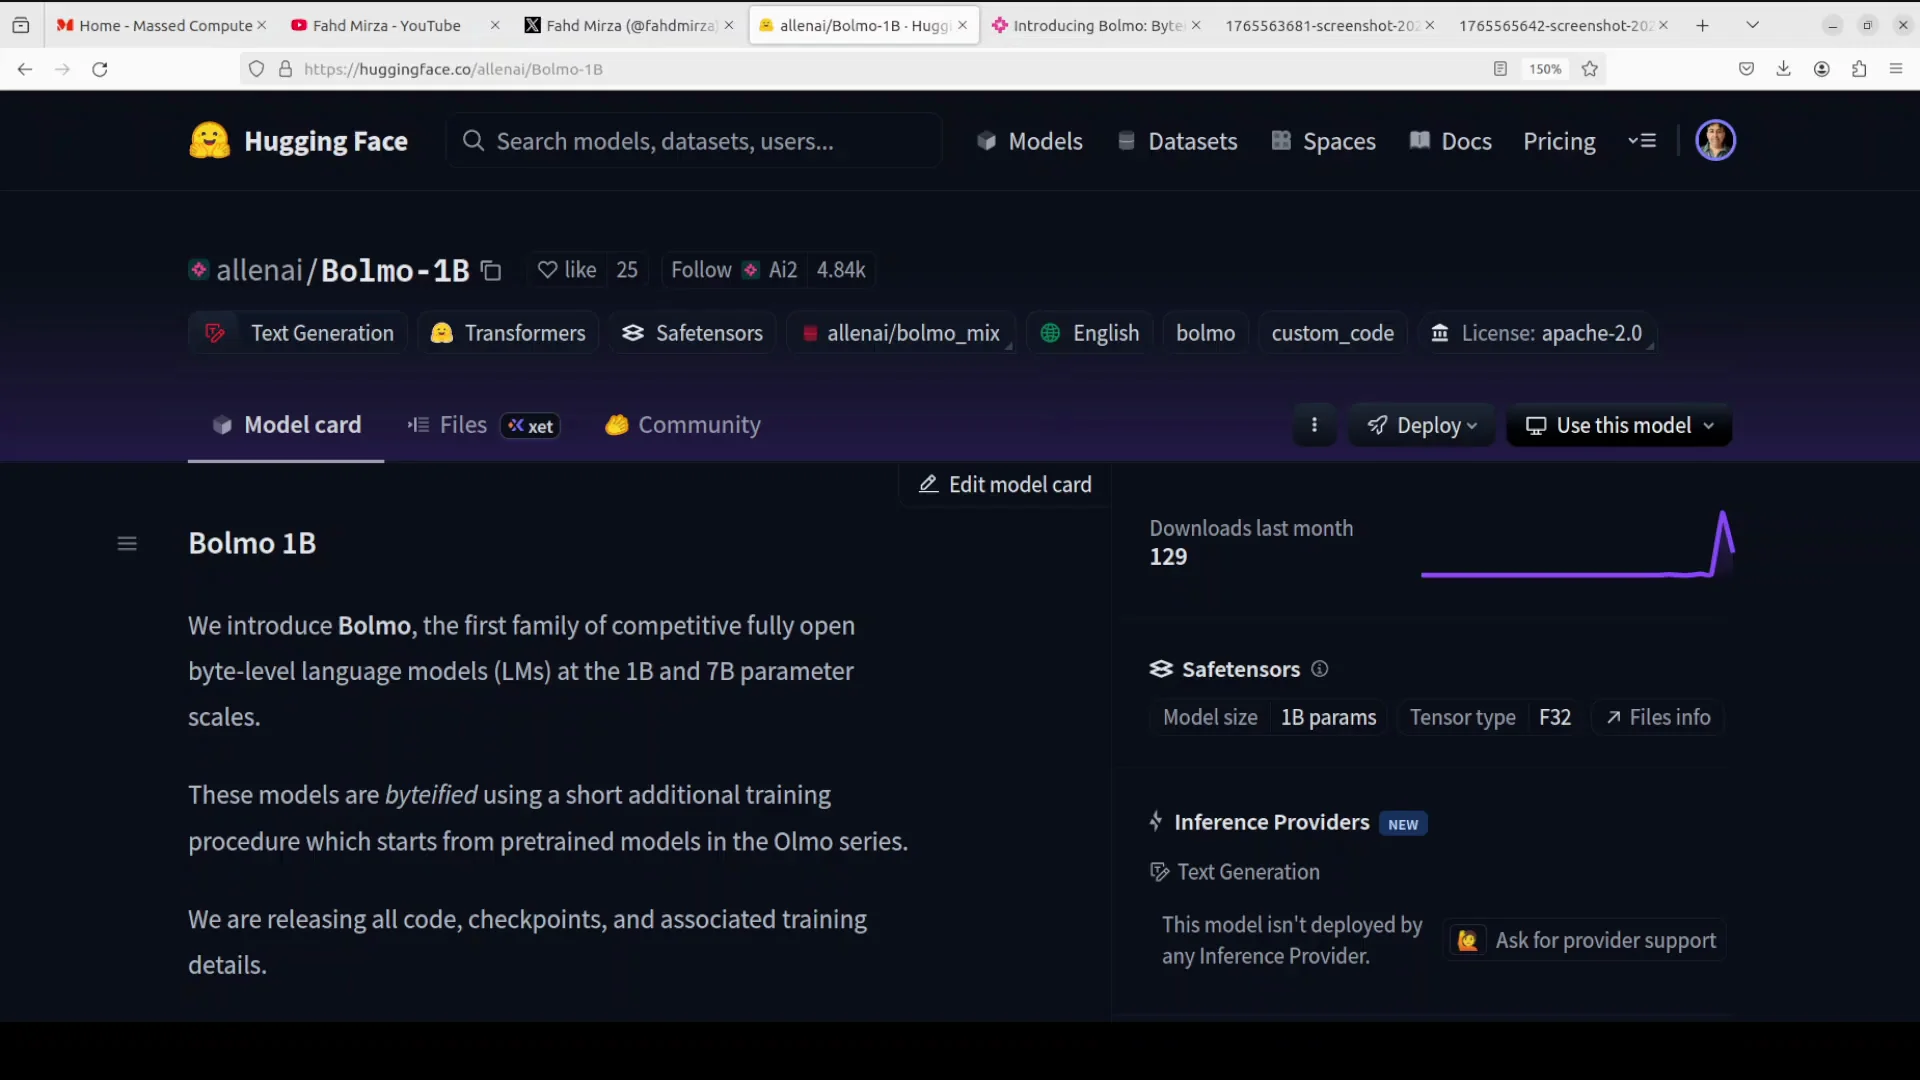Open table of contents hamburger icon
The width and height of the screenshot is (1920, 1080).
pyautogui.click(x=127, y=544)
